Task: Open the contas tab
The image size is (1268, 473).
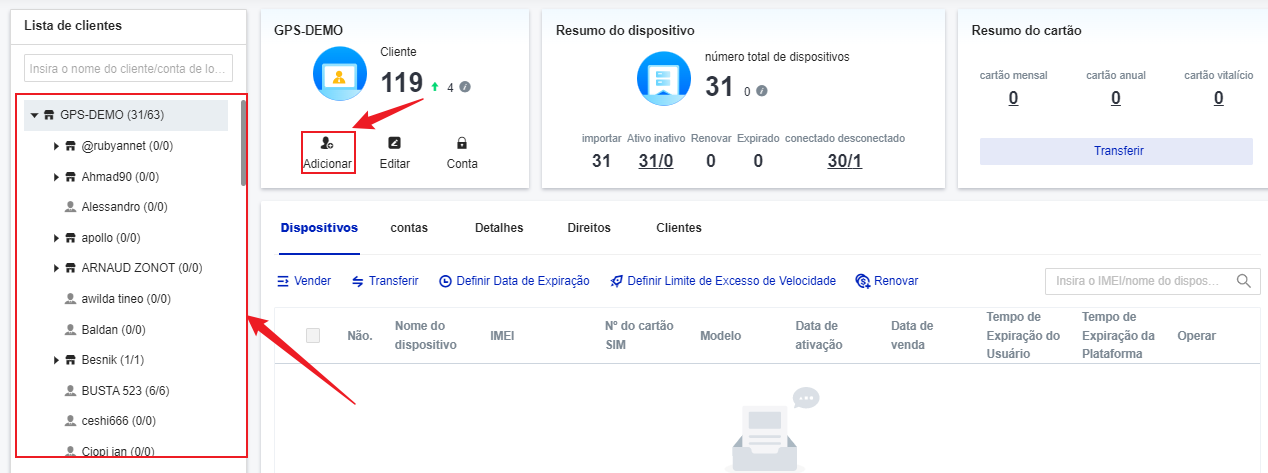Action: click(409, 228)
